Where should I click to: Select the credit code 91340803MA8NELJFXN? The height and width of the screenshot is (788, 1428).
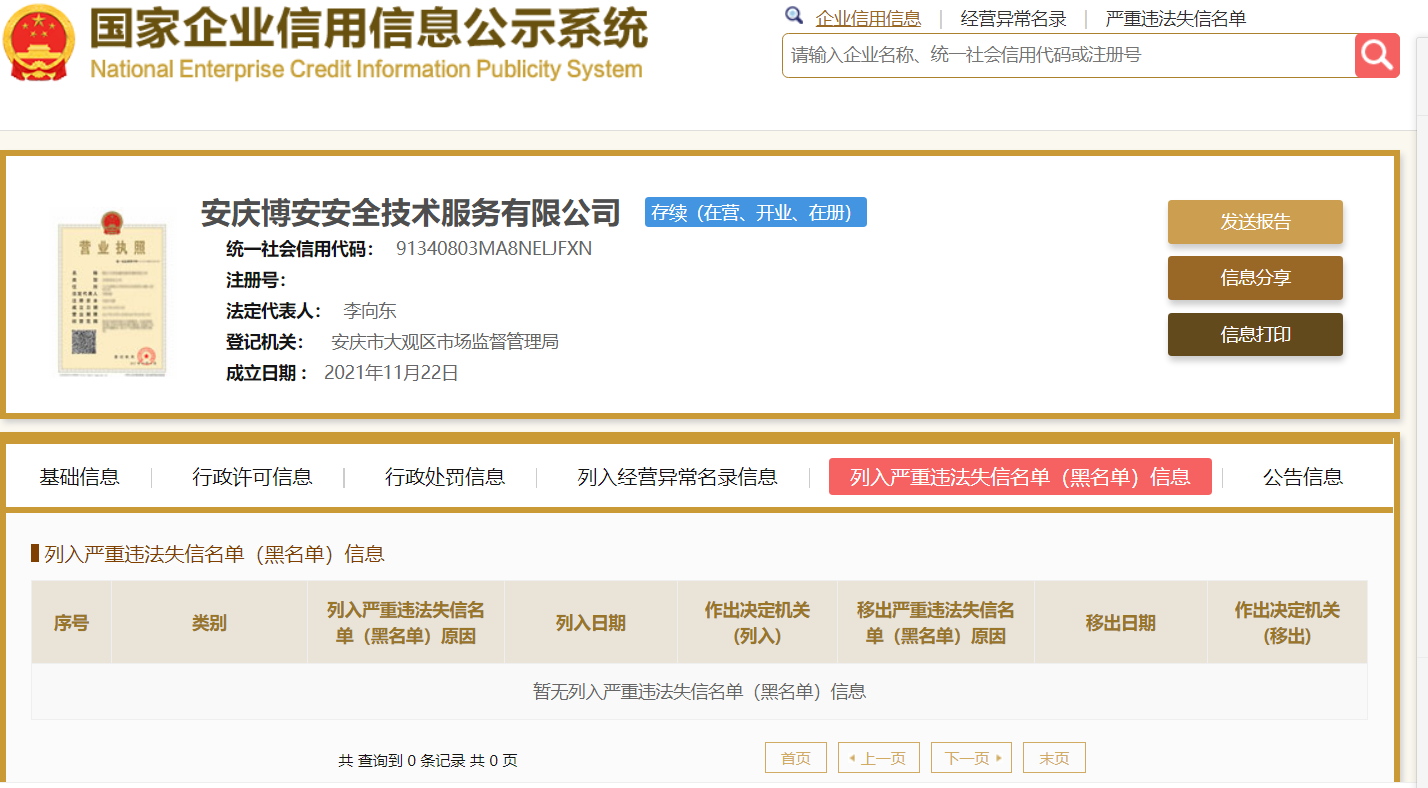coord(494,249)
